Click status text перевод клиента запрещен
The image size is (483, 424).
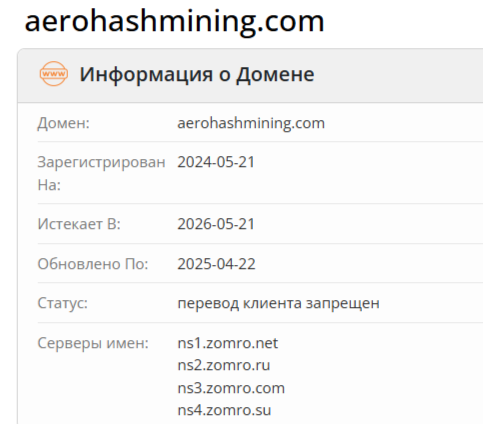[x=278, y=303]
